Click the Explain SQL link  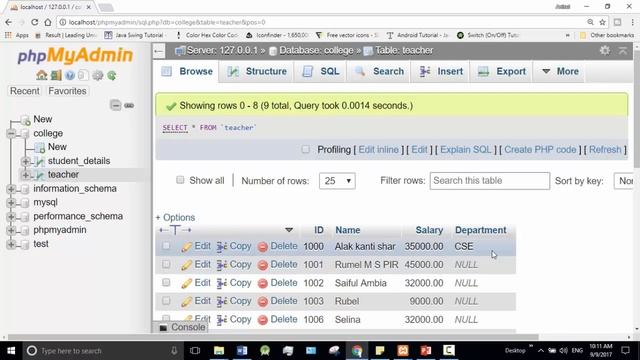click(x=466, y=149)
